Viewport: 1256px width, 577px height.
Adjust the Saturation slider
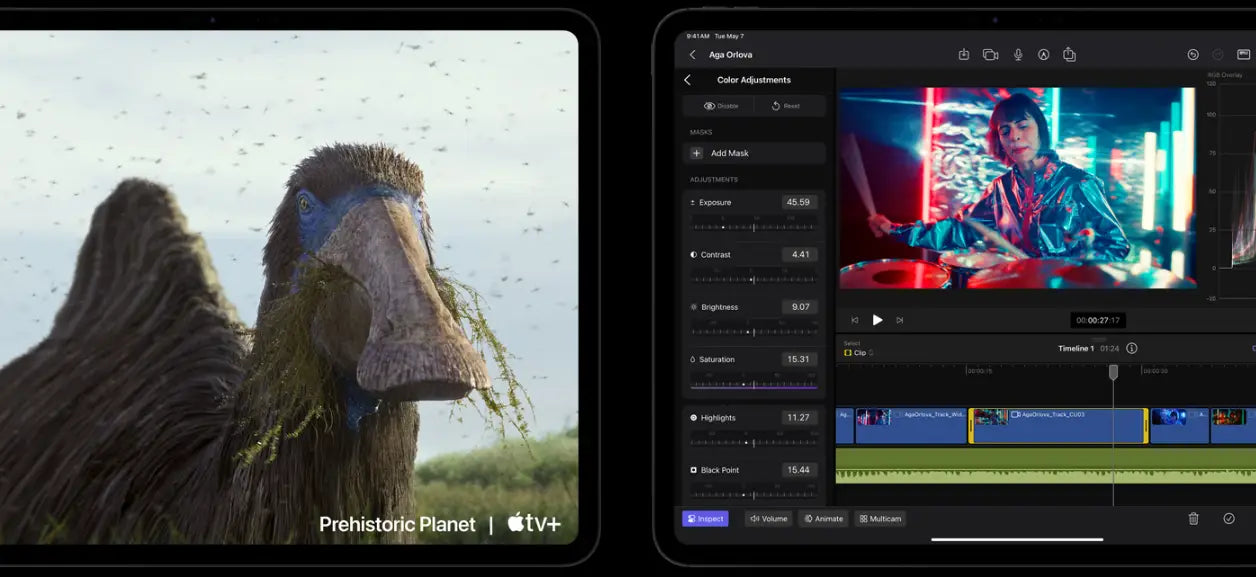click(x=754, y=383)
